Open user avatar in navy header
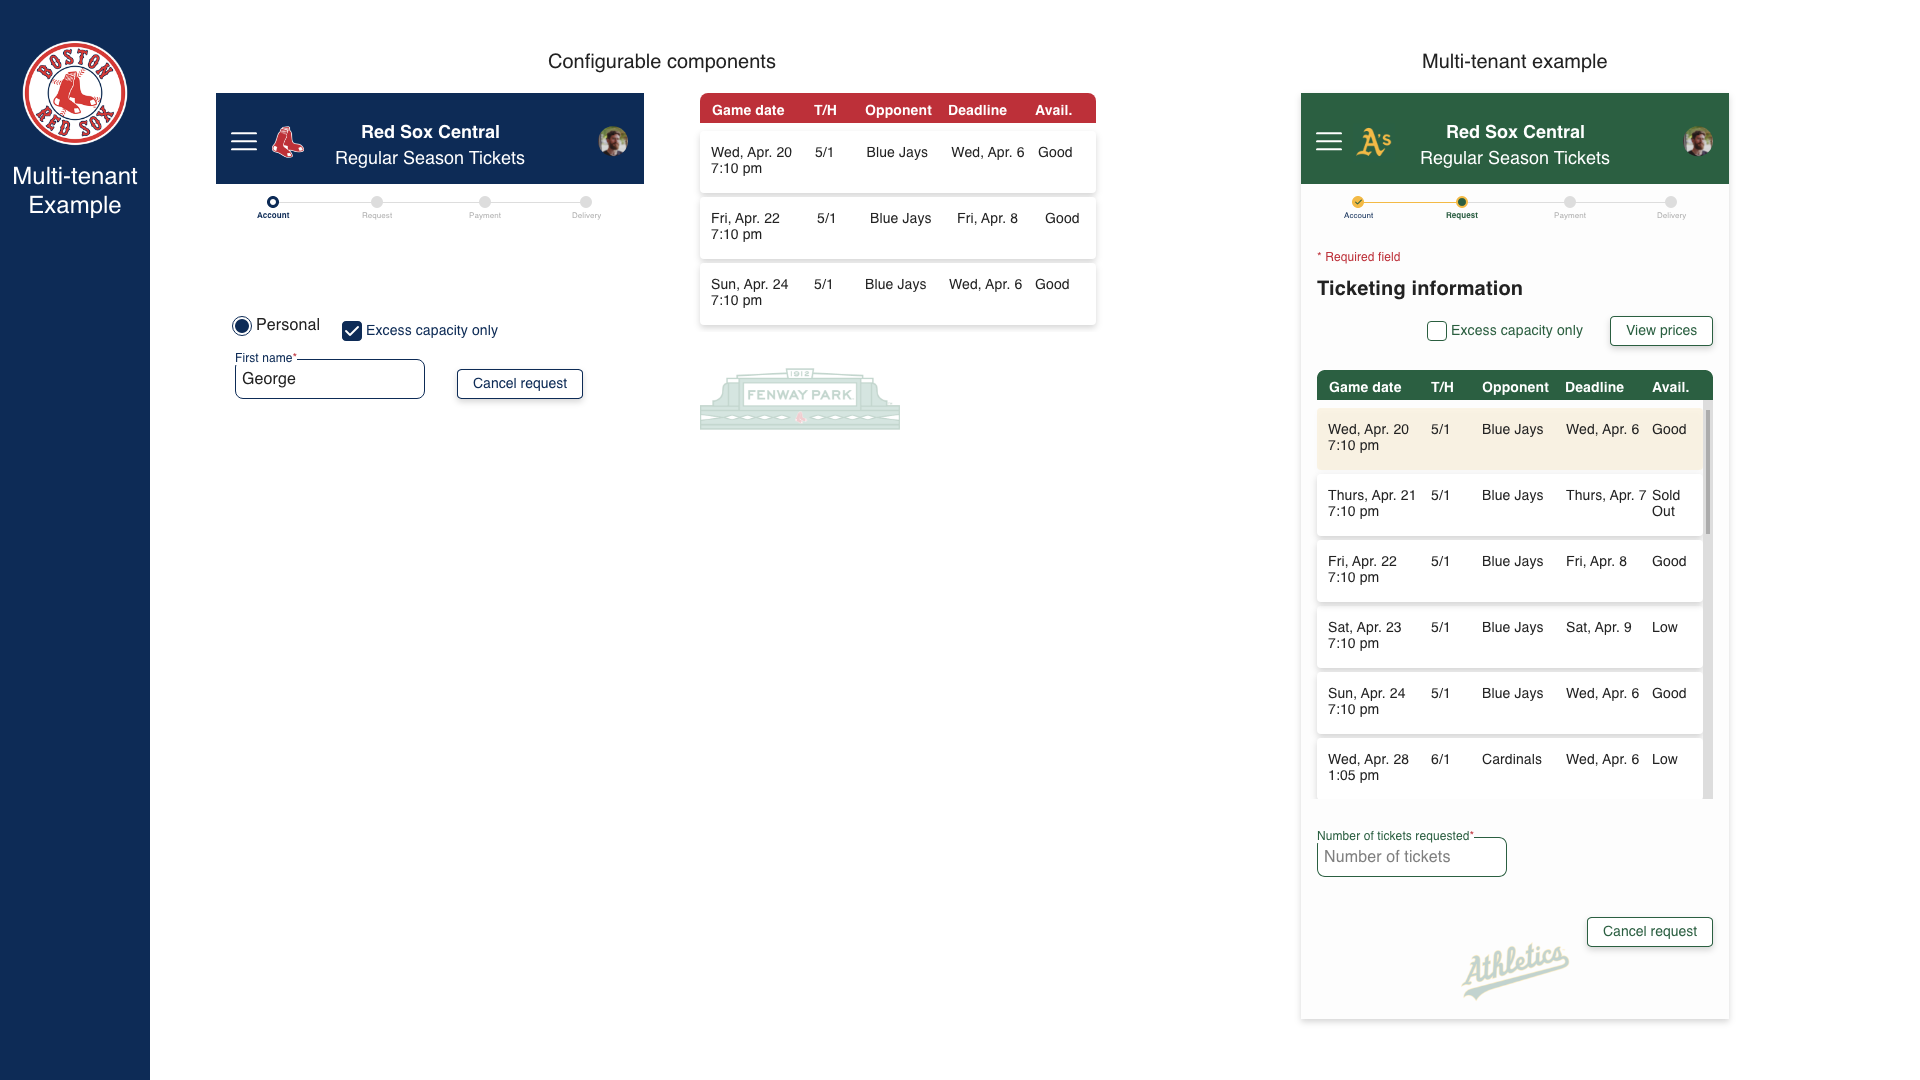Image resolution: width=1920 pixels, height=1080 pixels. (x=613, y=142)
